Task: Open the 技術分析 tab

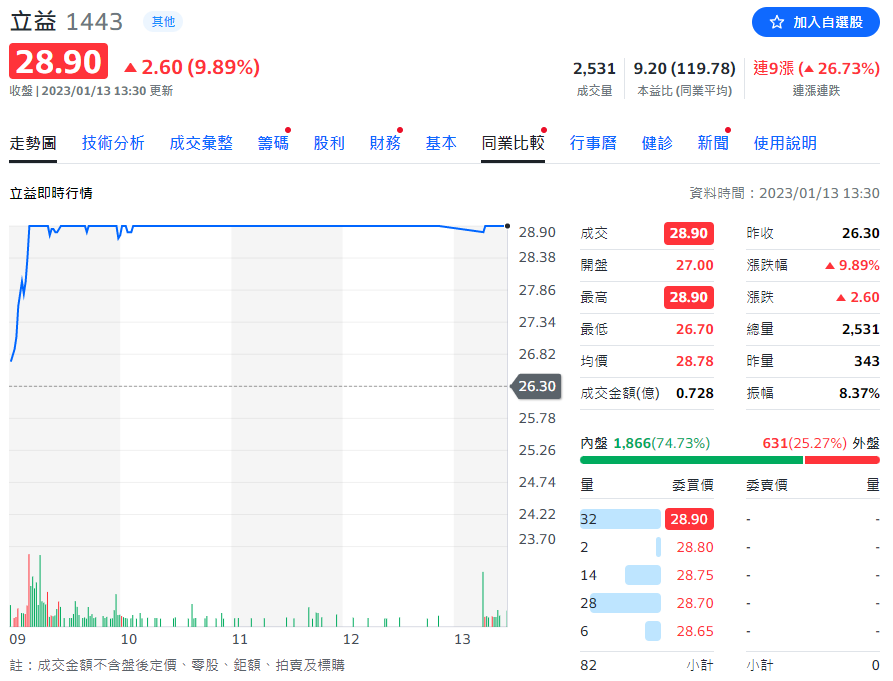Action: click(x=113, y=143)
